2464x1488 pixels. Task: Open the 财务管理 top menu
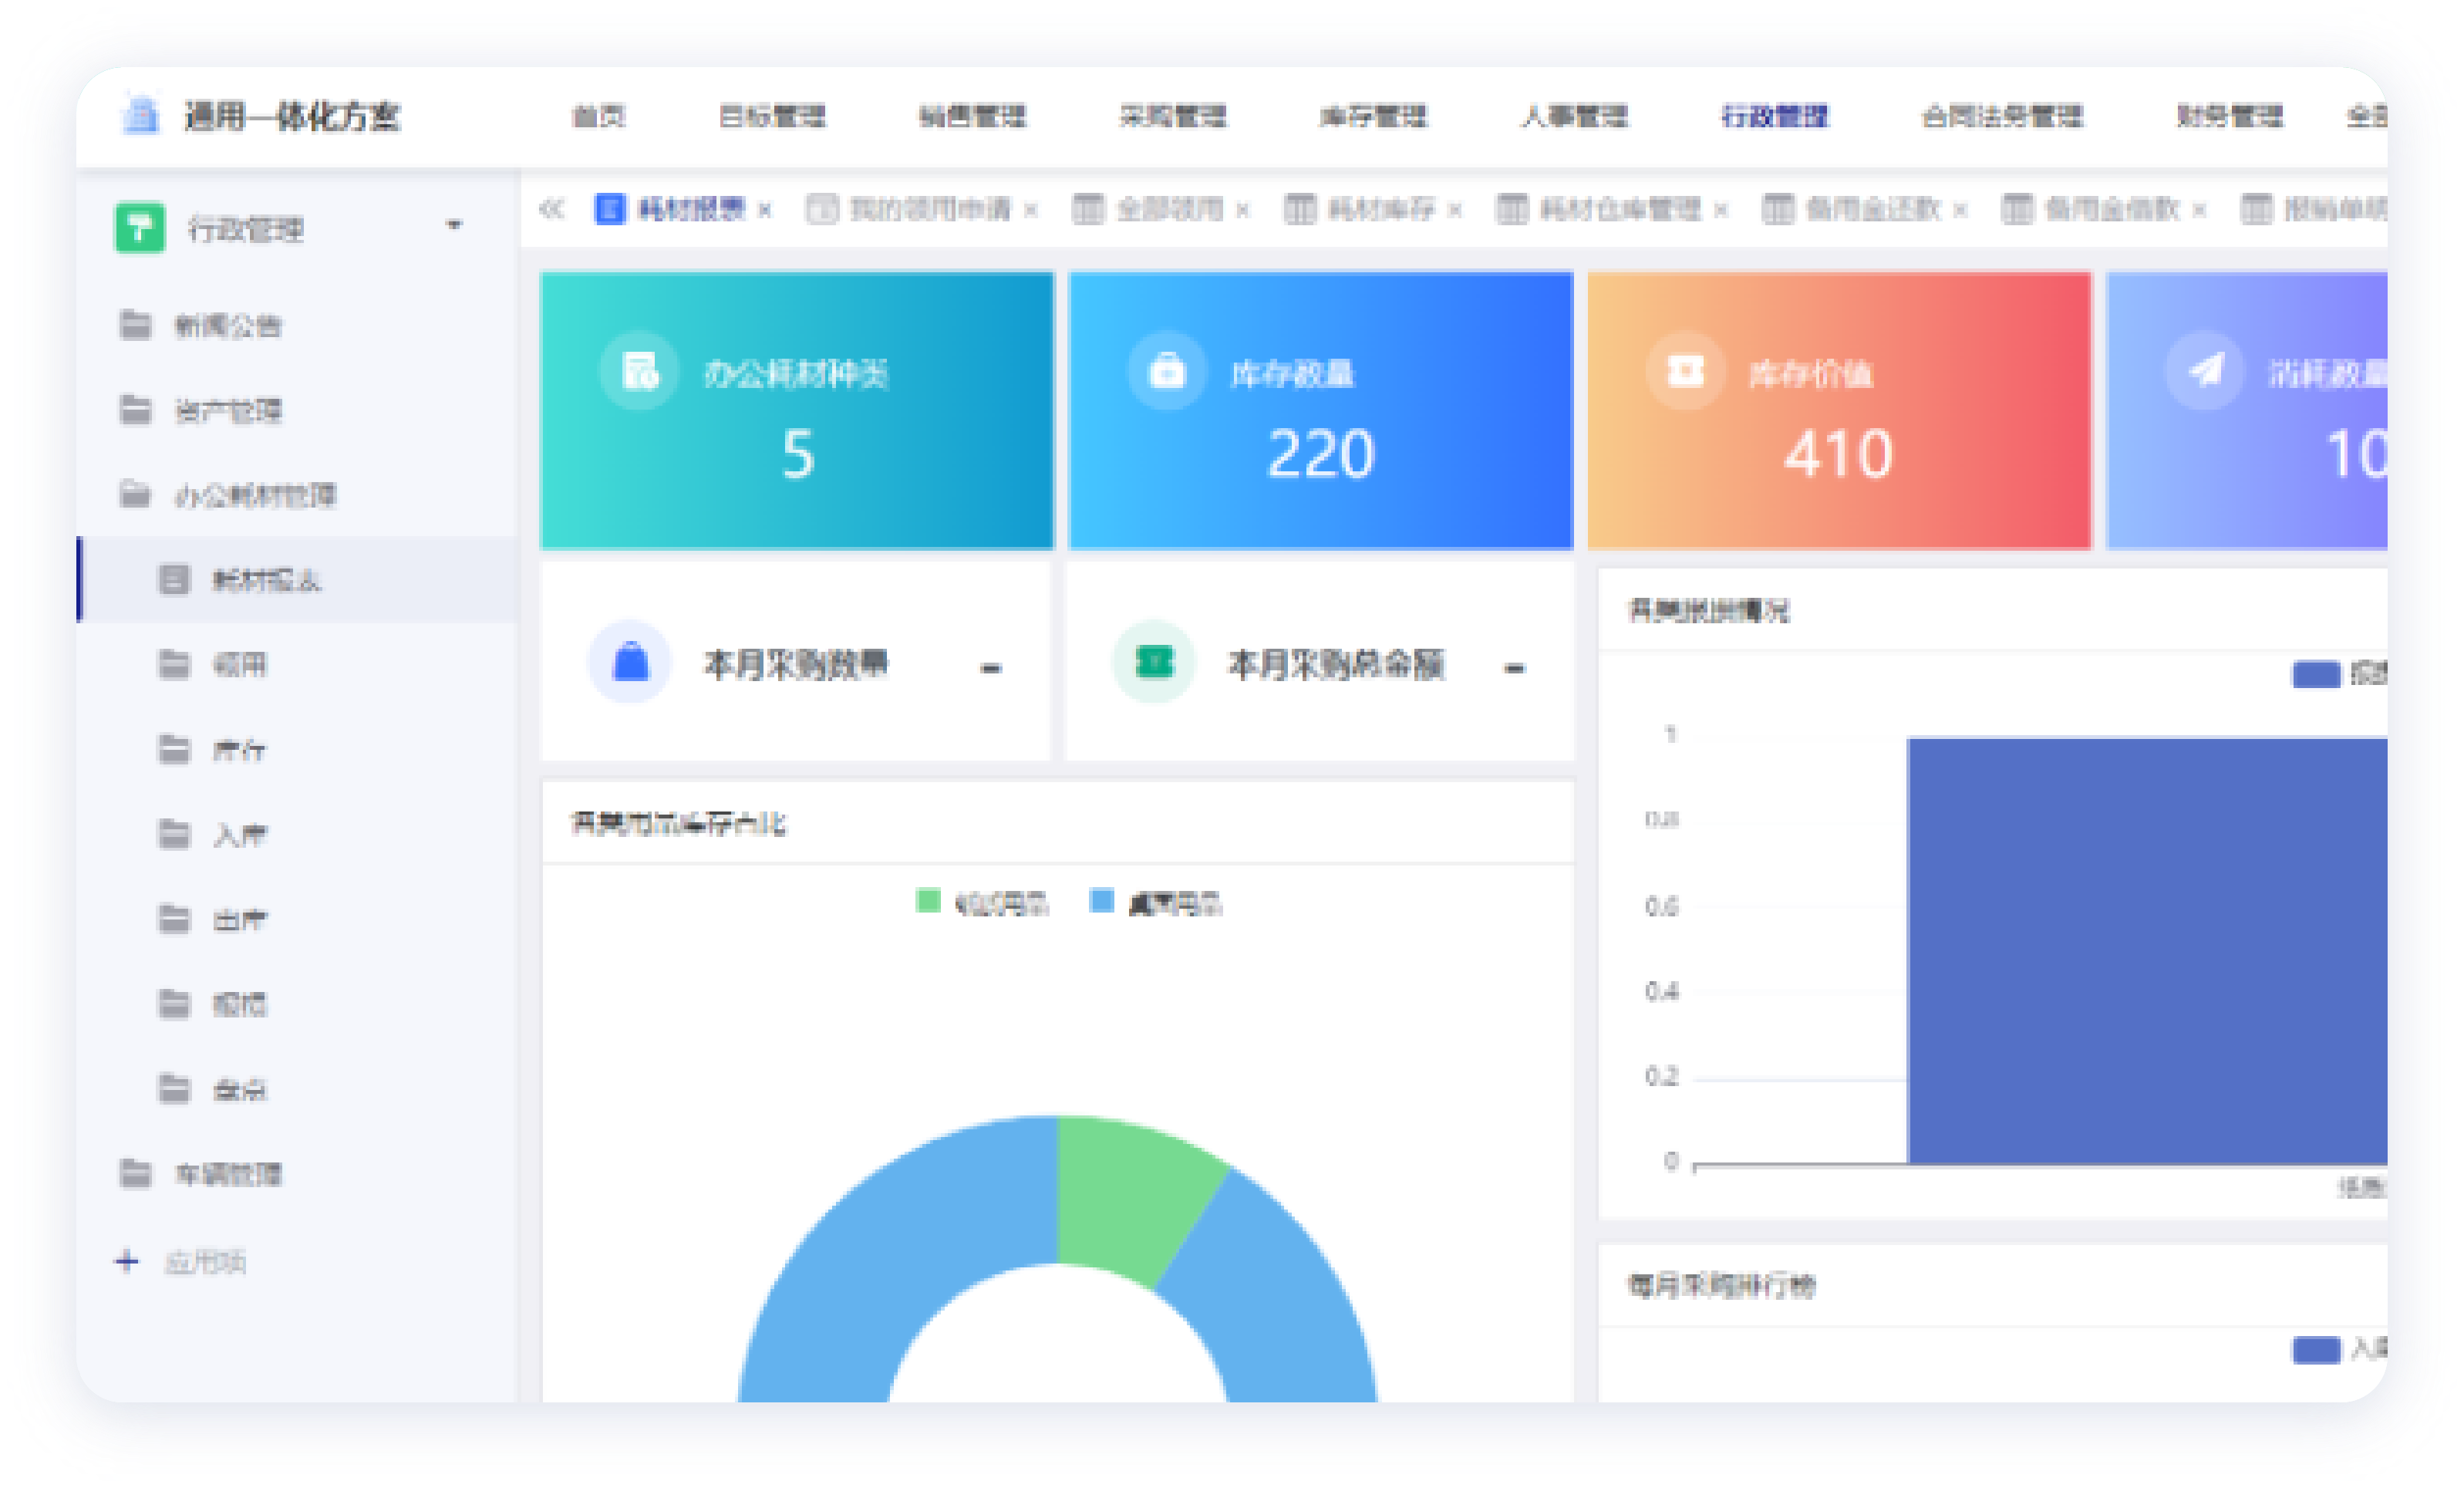pyautogui.click(x=2230, y=116)
